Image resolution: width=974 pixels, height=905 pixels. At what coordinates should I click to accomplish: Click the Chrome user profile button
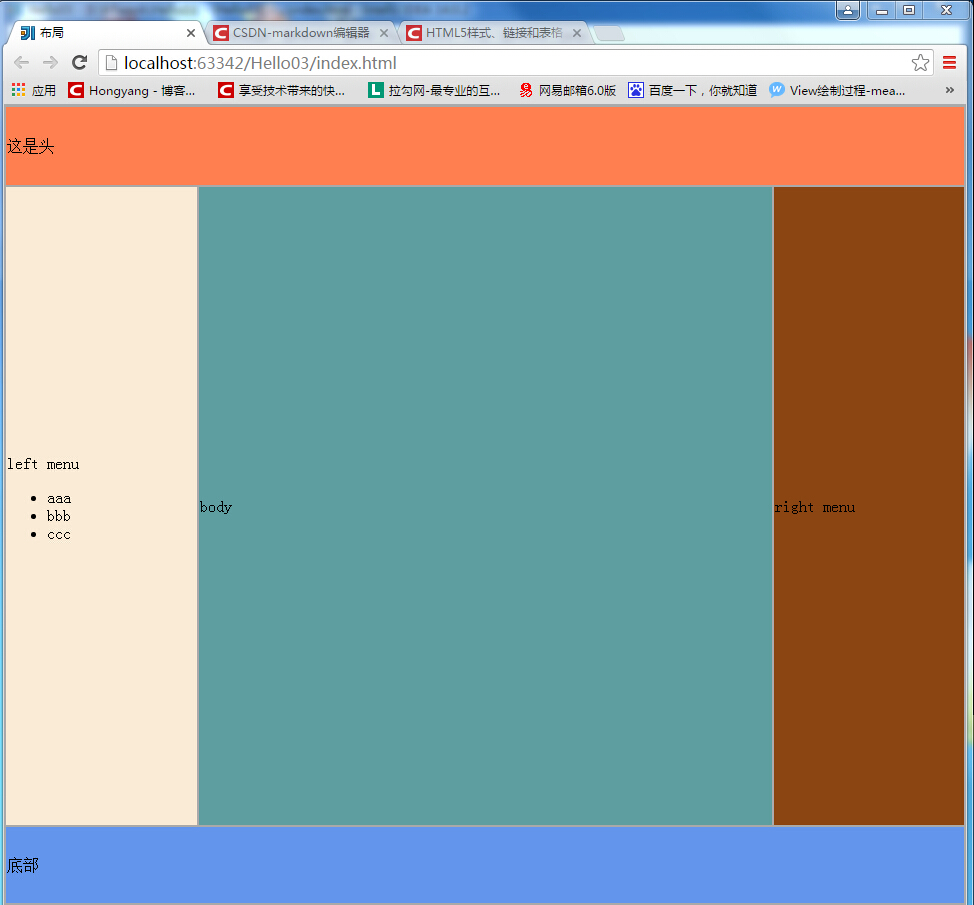[x=848, y=11]
